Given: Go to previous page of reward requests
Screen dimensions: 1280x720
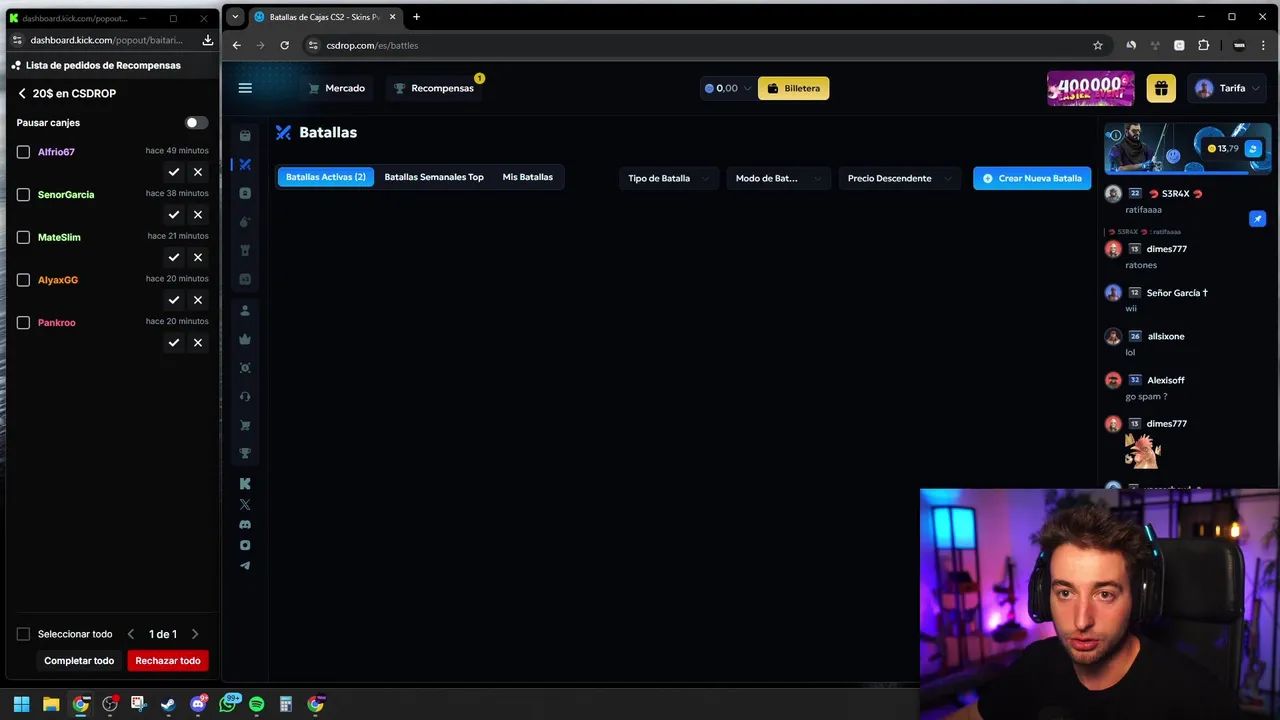Looking at the screenshot, I should click(131, 634).
